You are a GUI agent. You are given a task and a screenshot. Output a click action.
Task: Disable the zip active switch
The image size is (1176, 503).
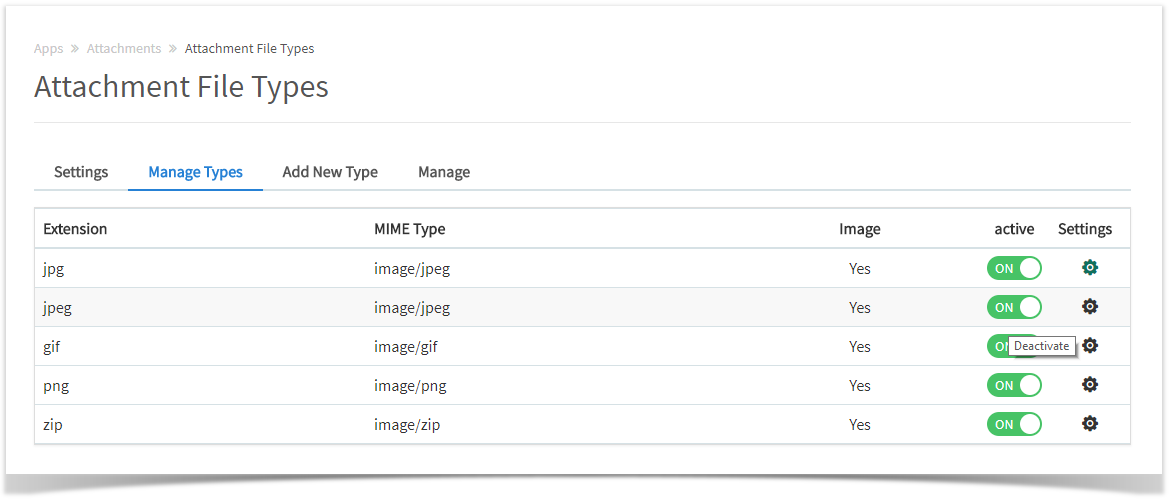click(1014, 424)
